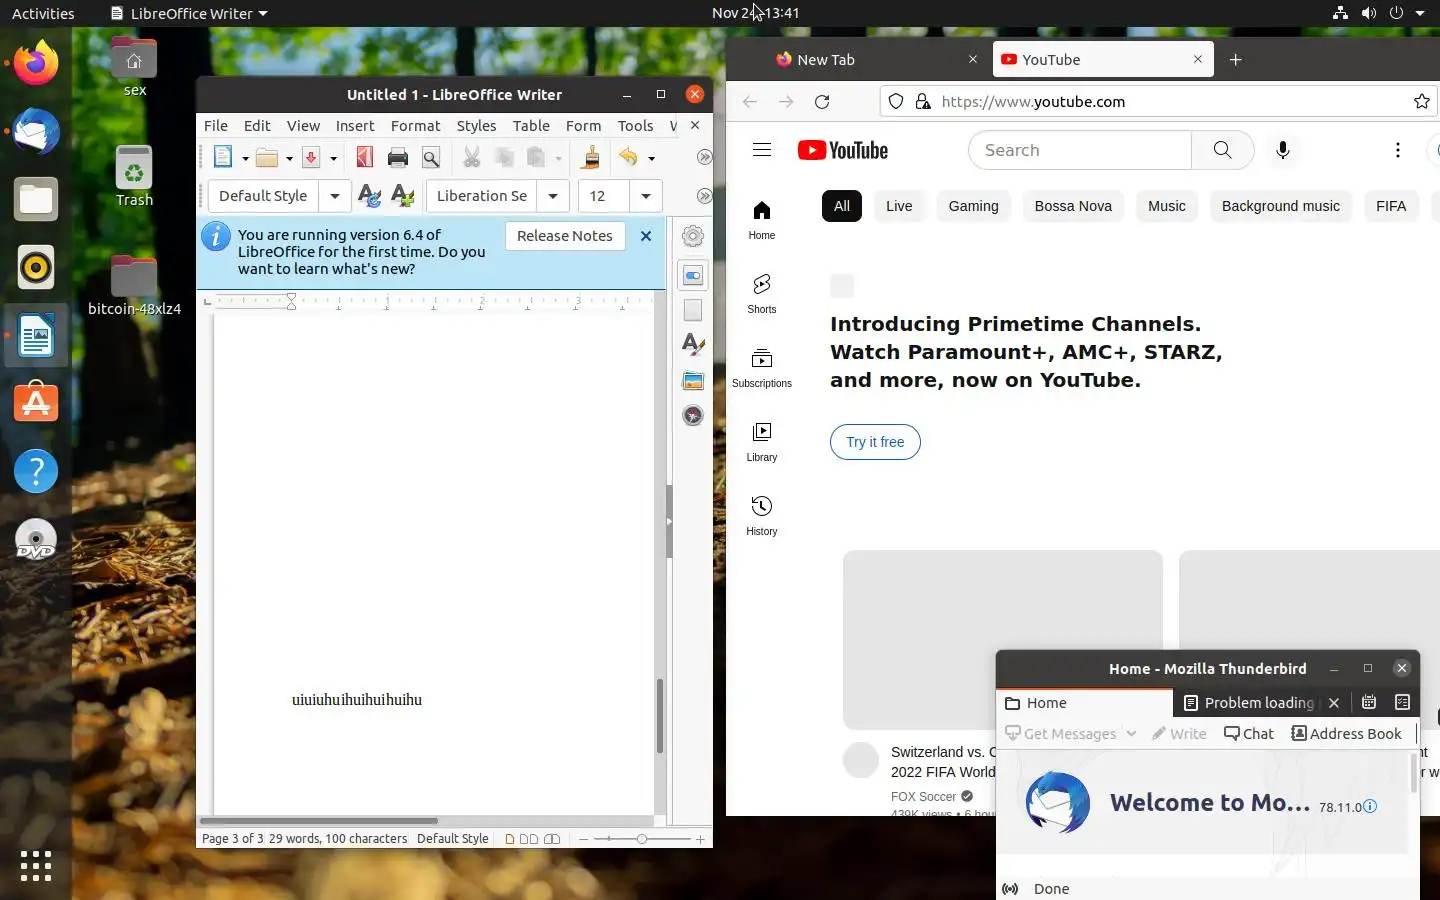Viewport: 1440px width, 900px height.
Task: Open Liberation Serif font name dropdown
Action: click(553, 196)
